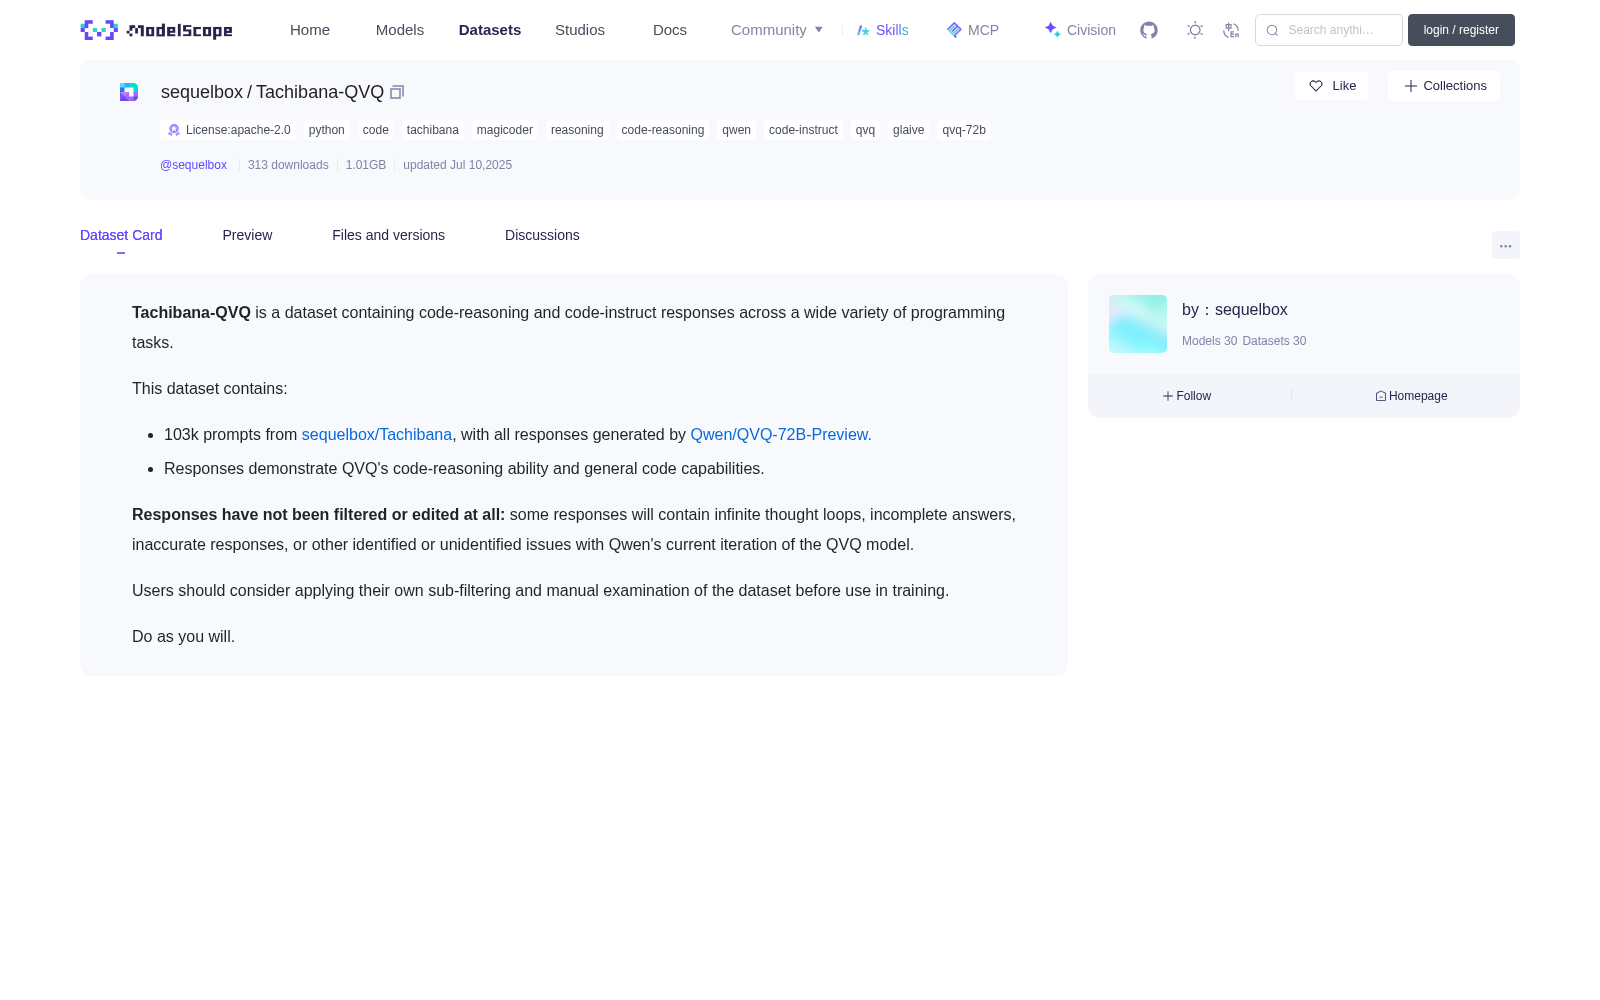Focus the Search anything input field
Viewport: 1600px width, 1000px height.
[x=1329, y=30]
